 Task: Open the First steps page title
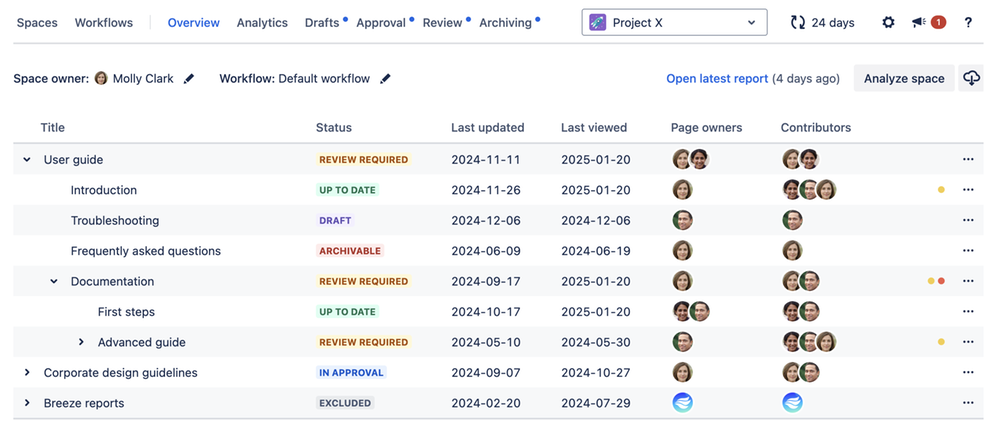click(126, 312)
